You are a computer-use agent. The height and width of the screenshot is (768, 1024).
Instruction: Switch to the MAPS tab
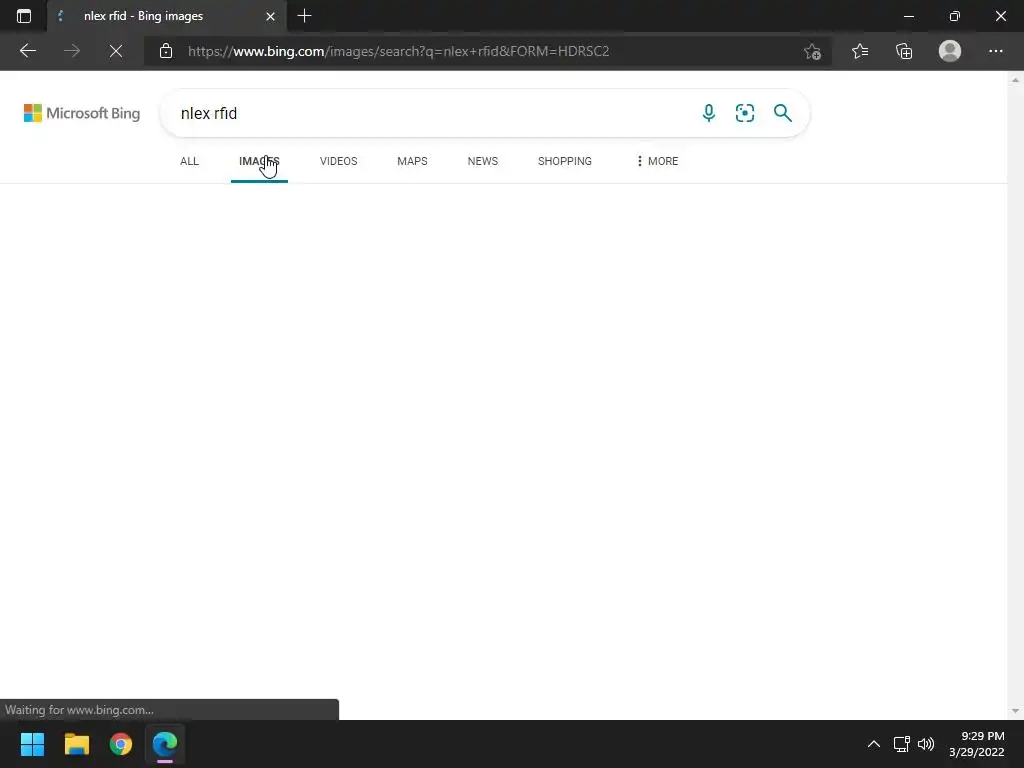(412, 161)
